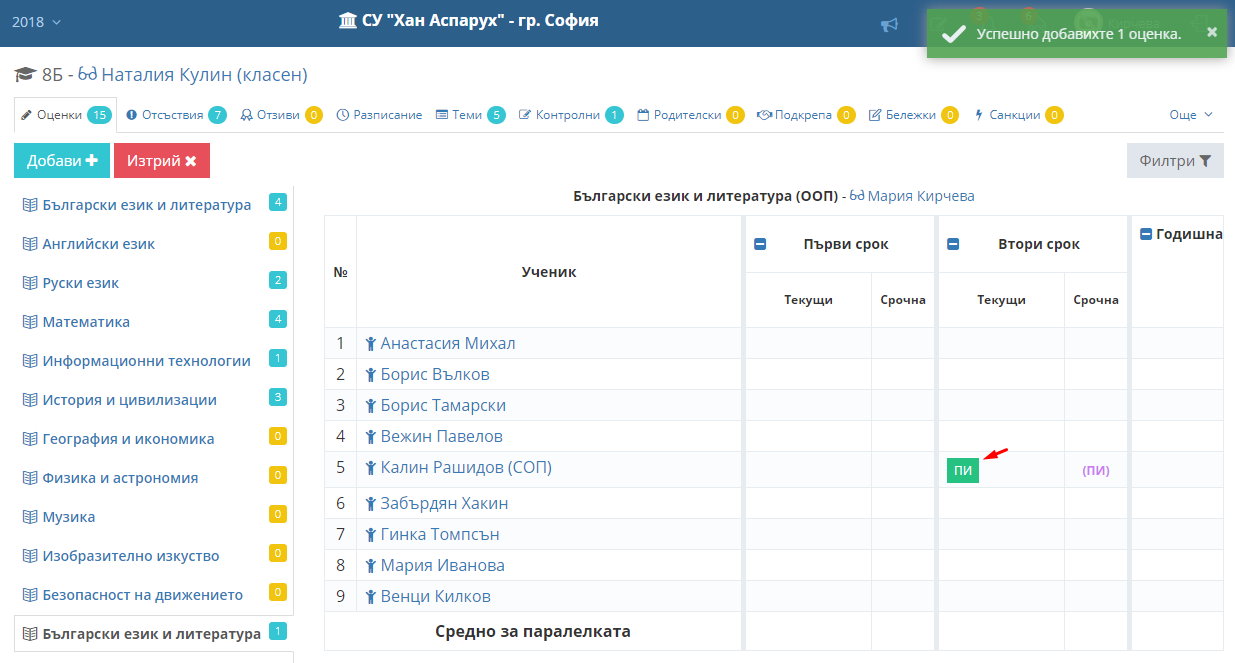This screenshot has width=1235, height=663.
Task: Select Английски език in subject list
Action: (98, 243)
